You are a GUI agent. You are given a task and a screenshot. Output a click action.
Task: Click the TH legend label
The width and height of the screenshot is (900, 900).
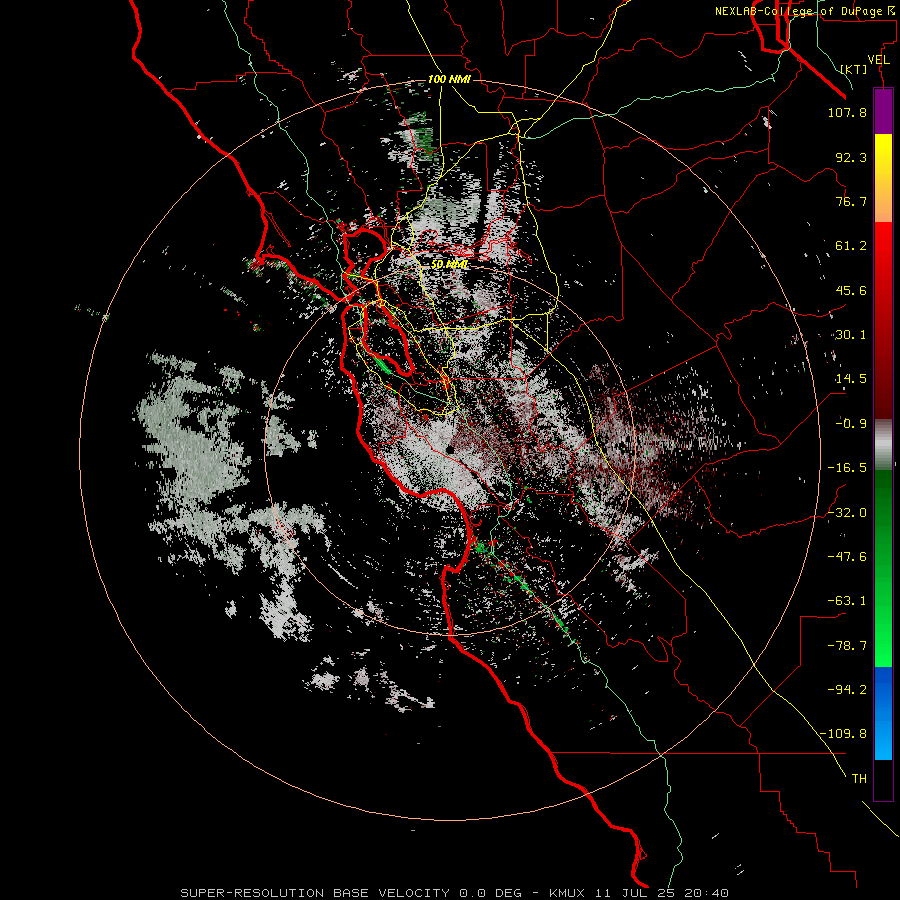point(859,779)
